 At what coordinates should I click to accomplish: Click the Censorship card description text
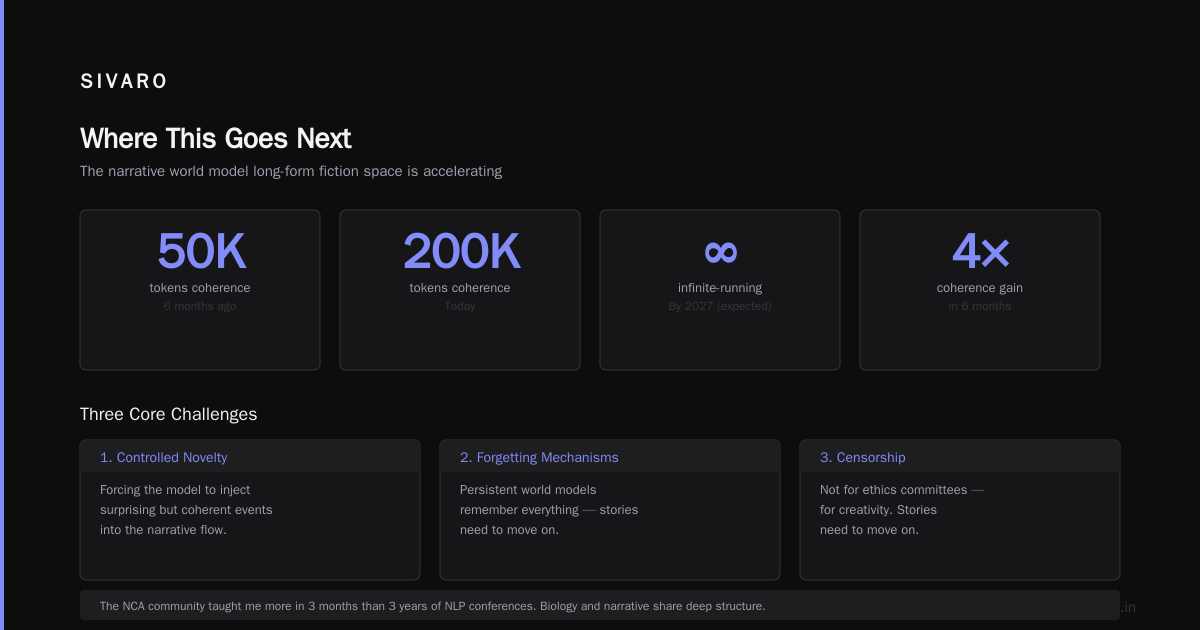click(x=902, y=510)
